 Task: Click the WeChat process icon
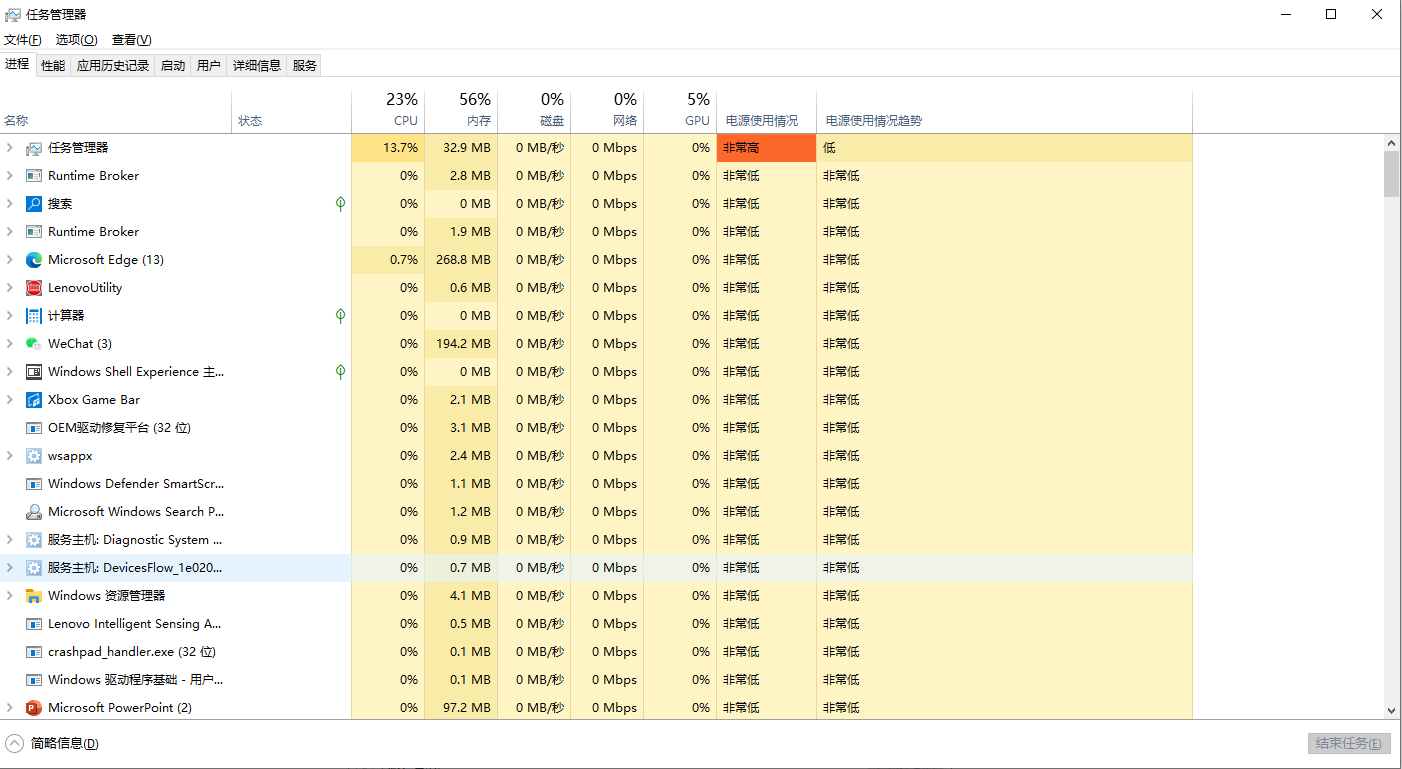(34, 344)
